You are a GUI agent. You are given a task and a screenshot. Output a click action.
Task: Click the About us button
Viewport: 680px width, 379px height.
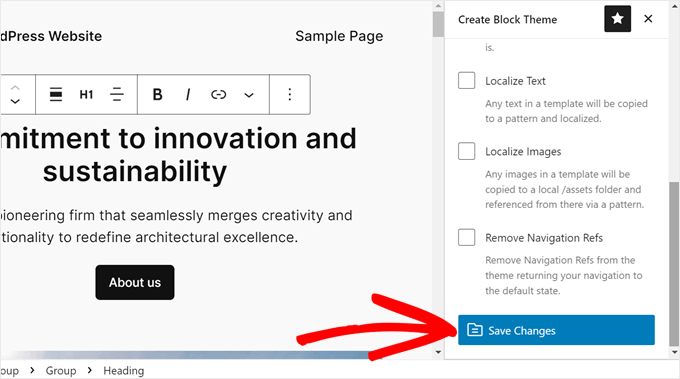point(135,282)
